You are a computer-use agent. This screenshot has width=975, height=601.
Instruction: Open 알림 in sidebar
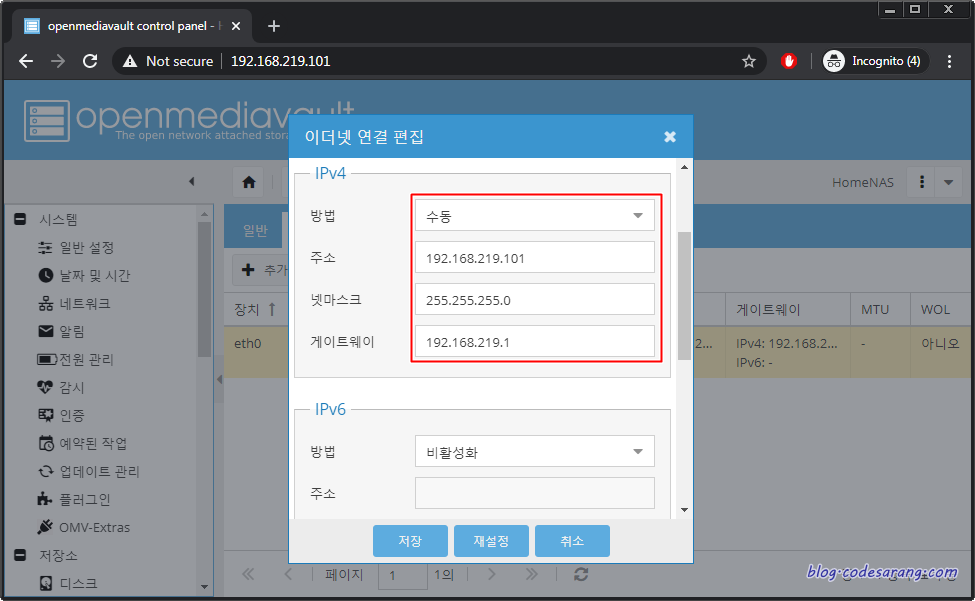tap(72, 331)
